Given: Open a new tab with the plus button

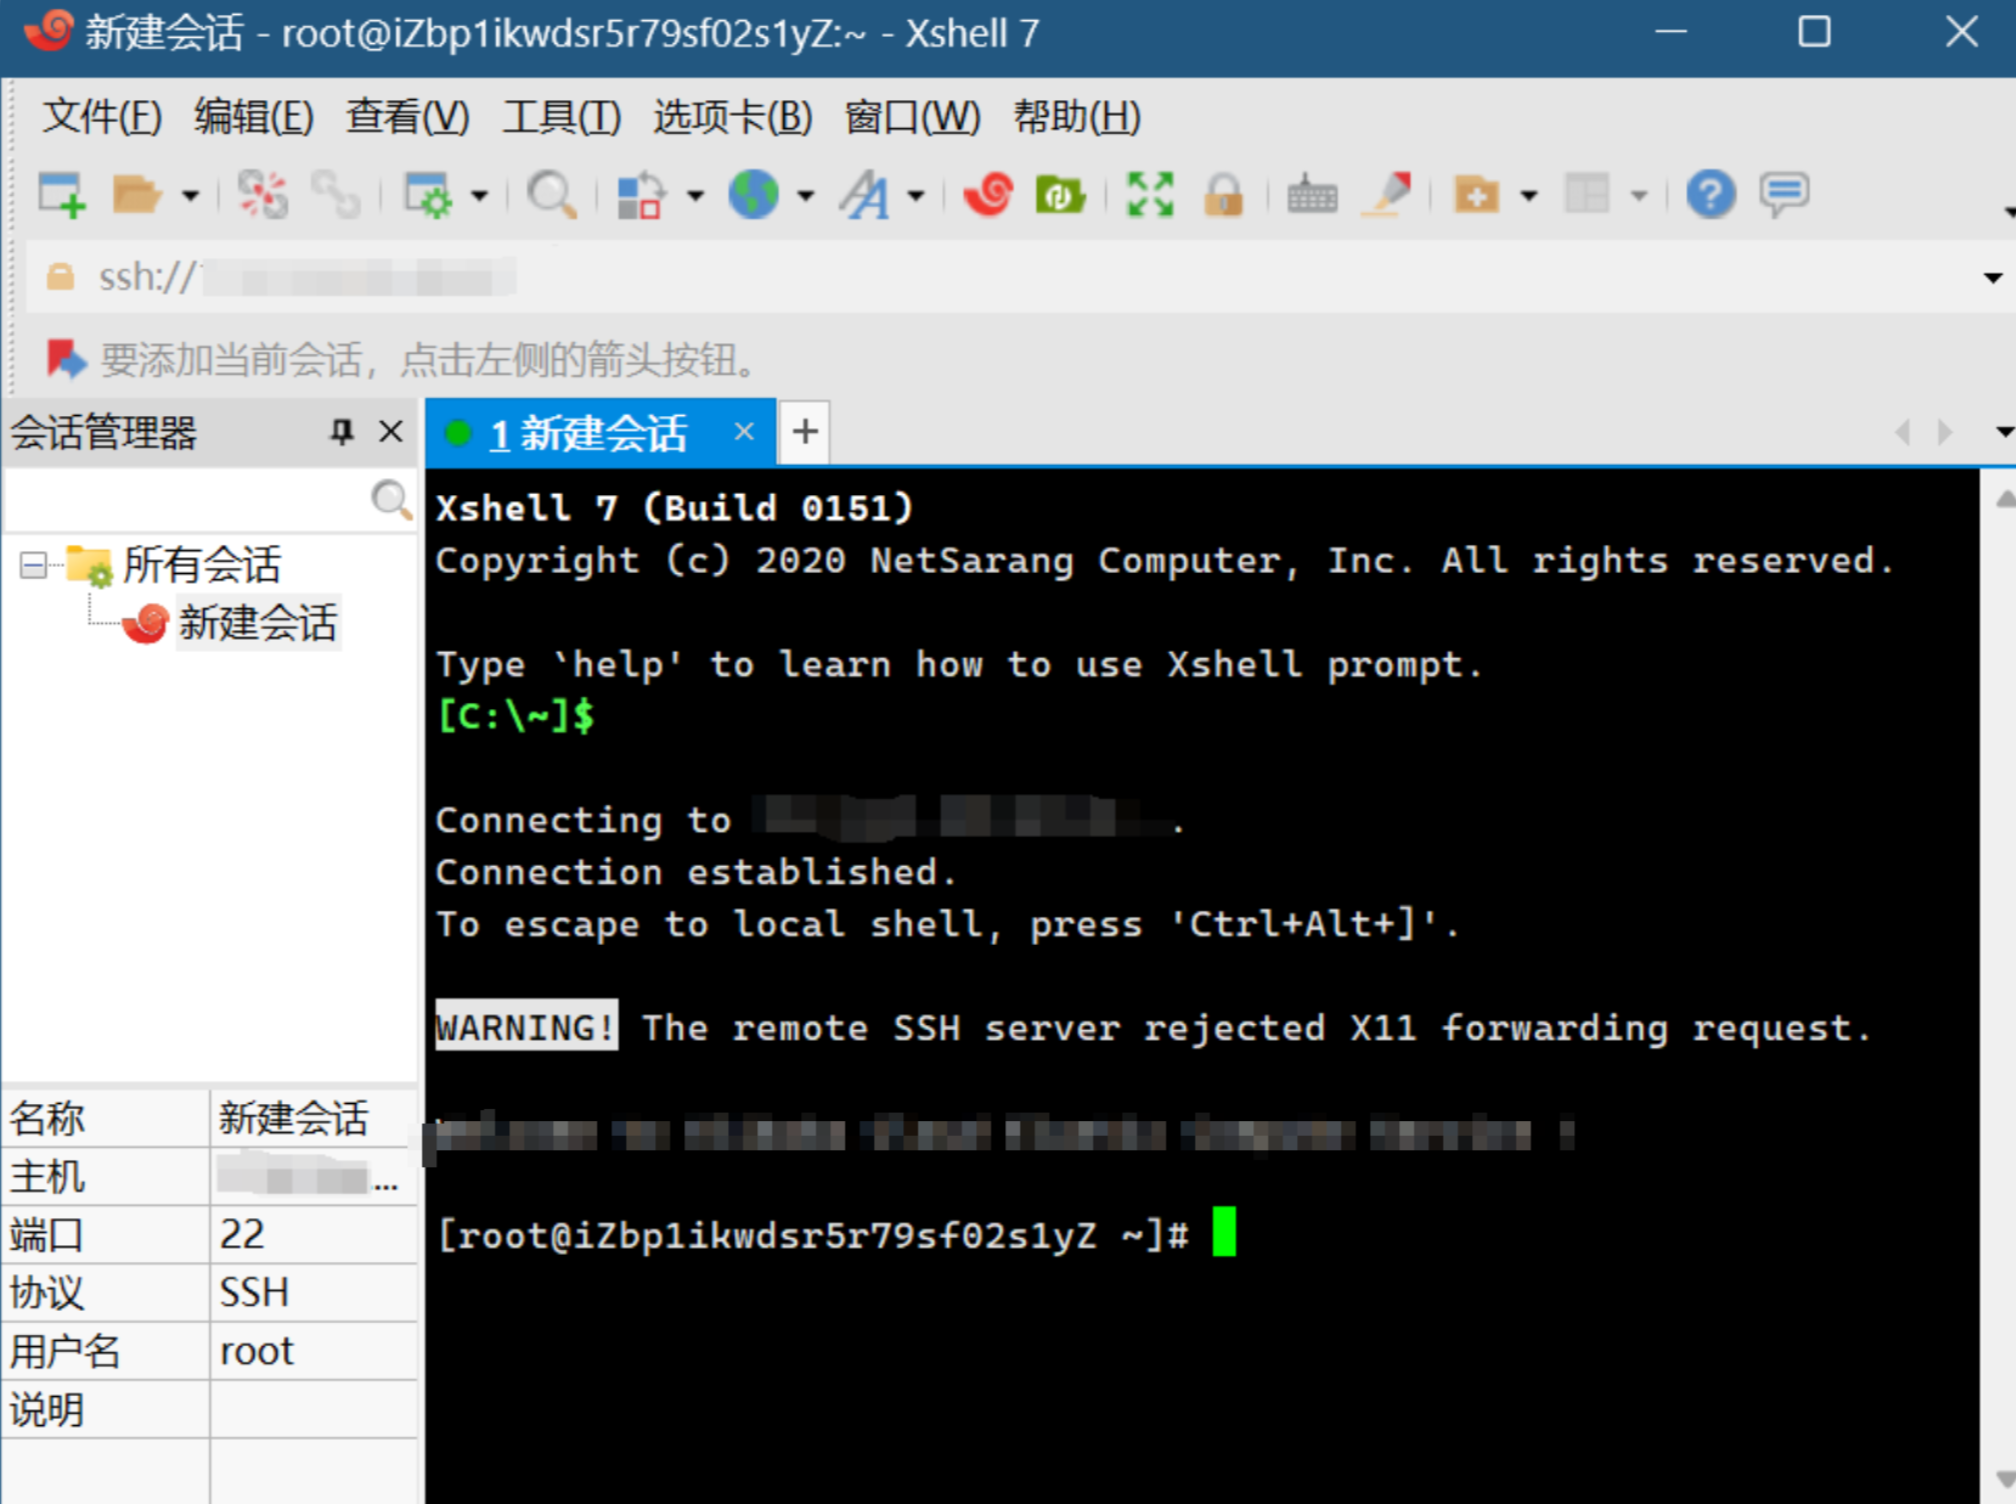Looking at the screenshot, I should click(x=804, y=432).
